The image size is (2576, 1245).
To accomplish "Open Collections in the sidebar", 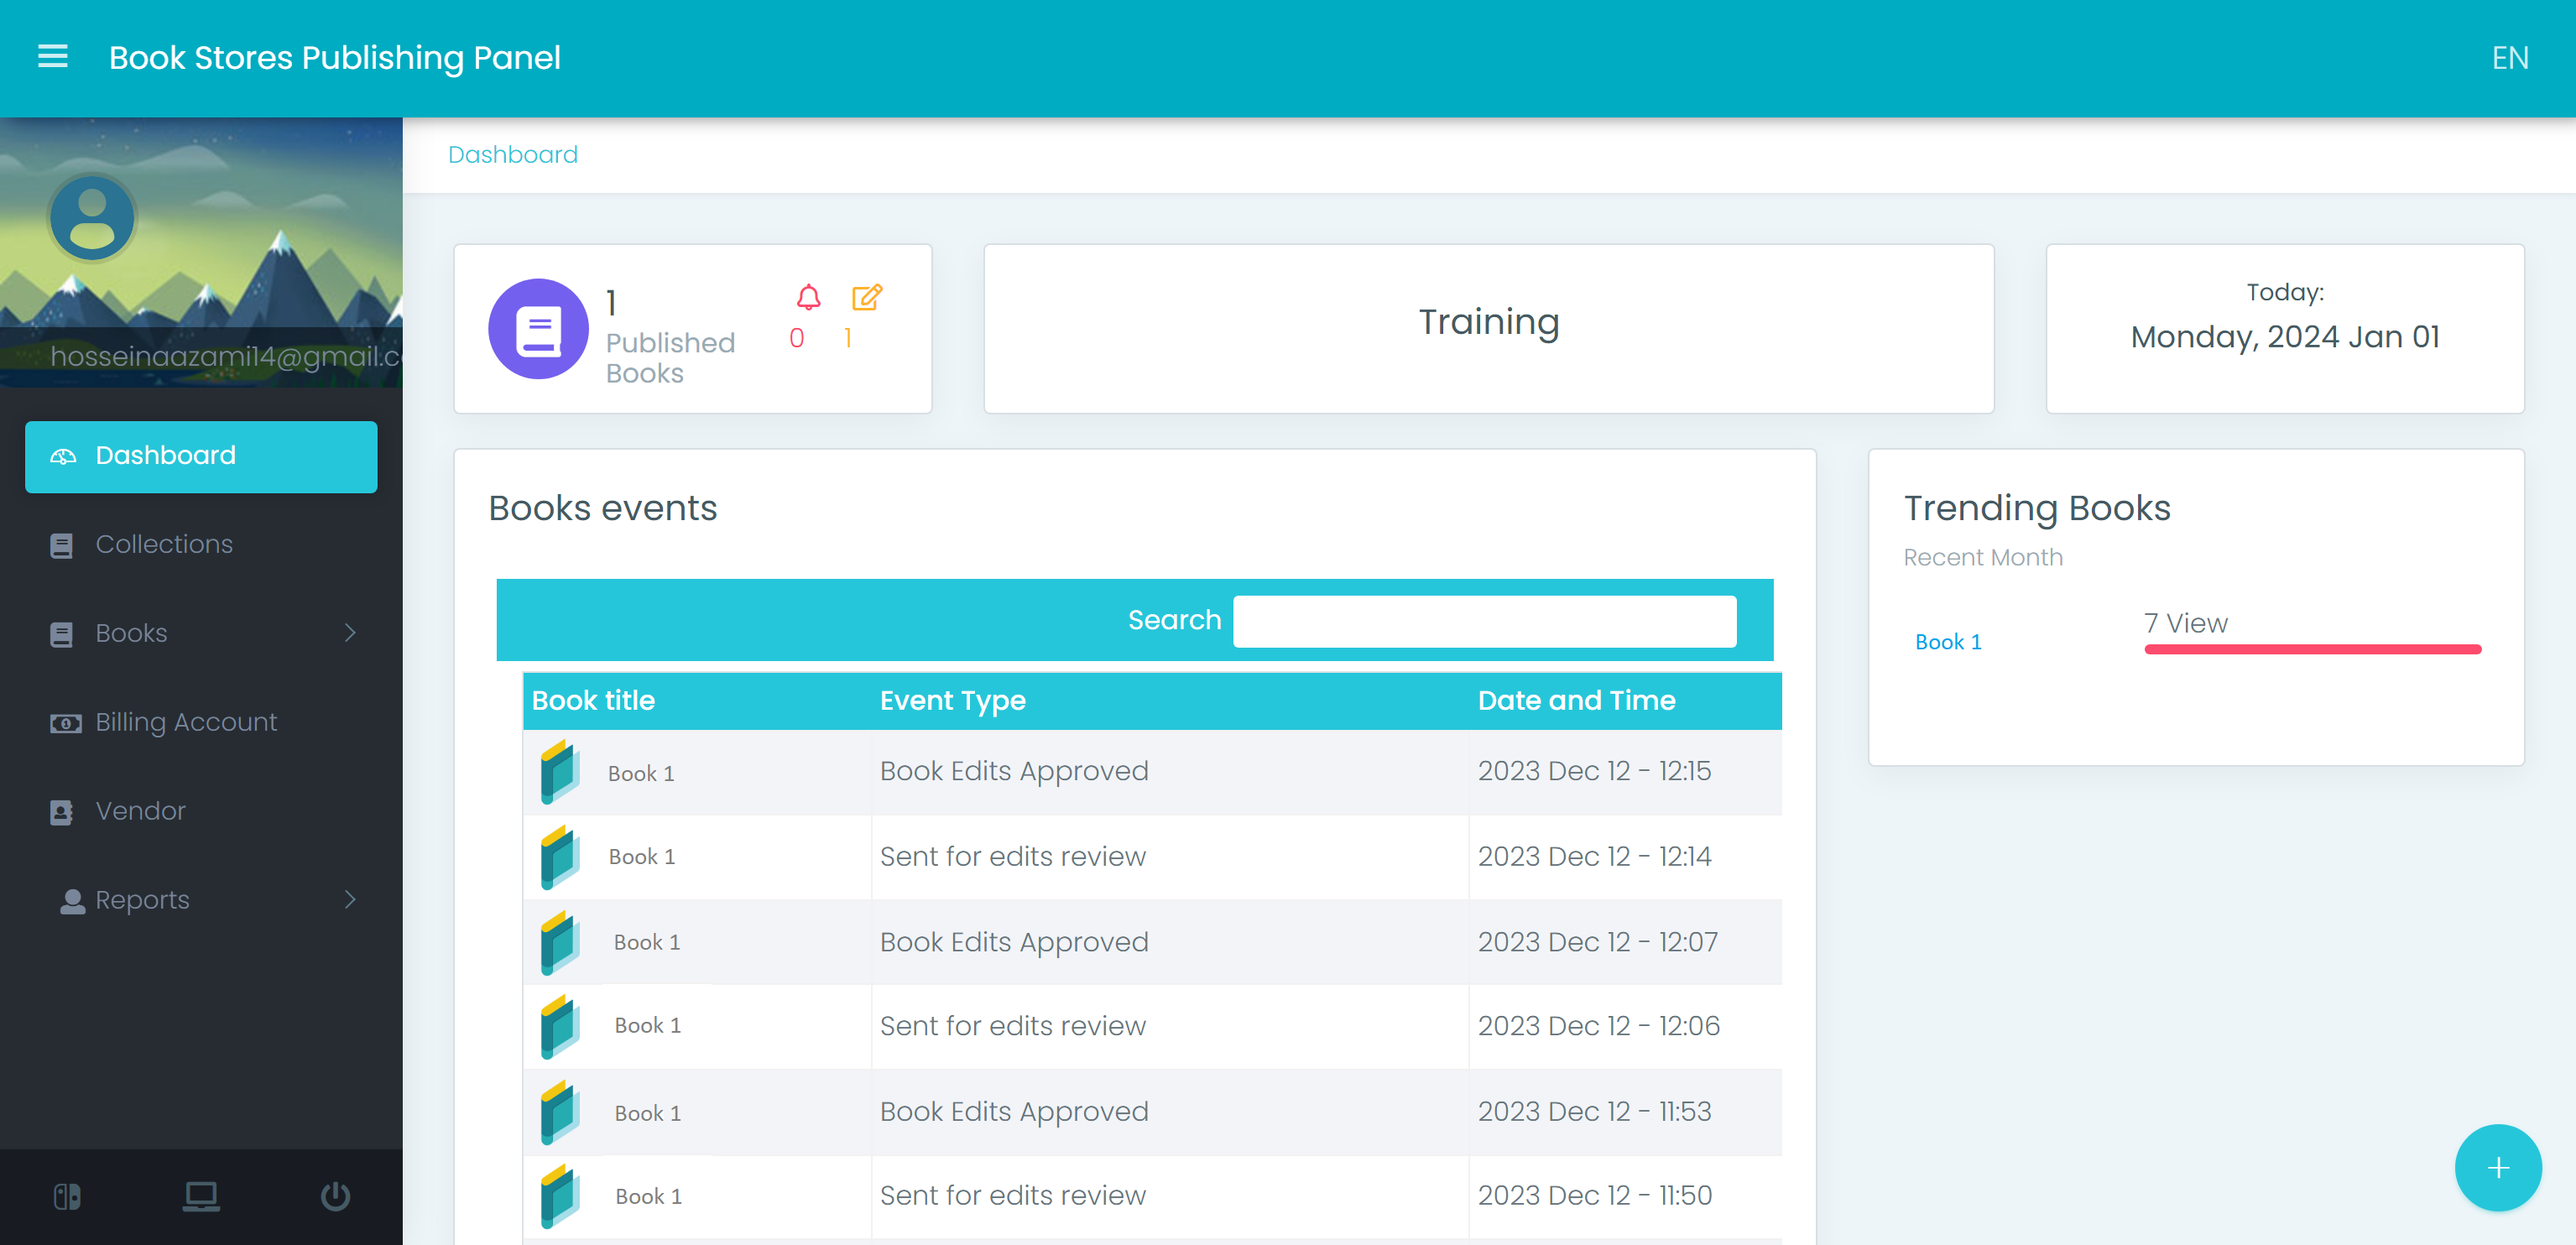I will (x=164, y=544).
